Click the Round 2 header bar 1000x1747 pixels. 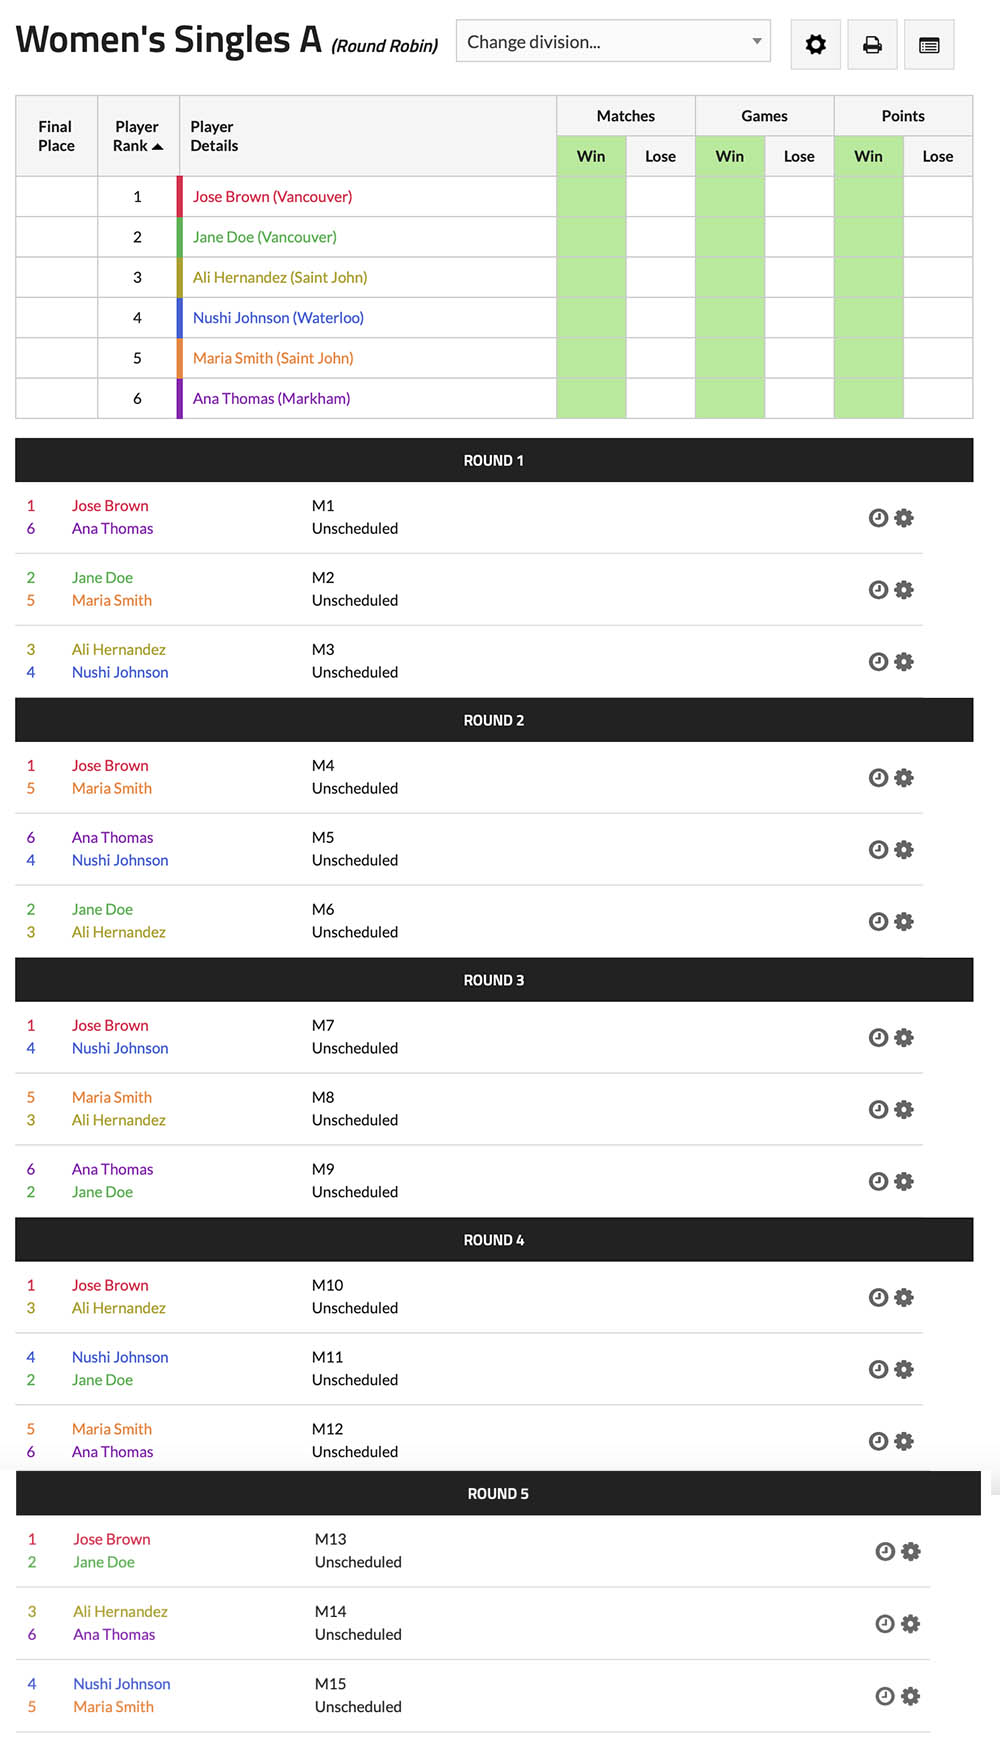click(494, 720)
